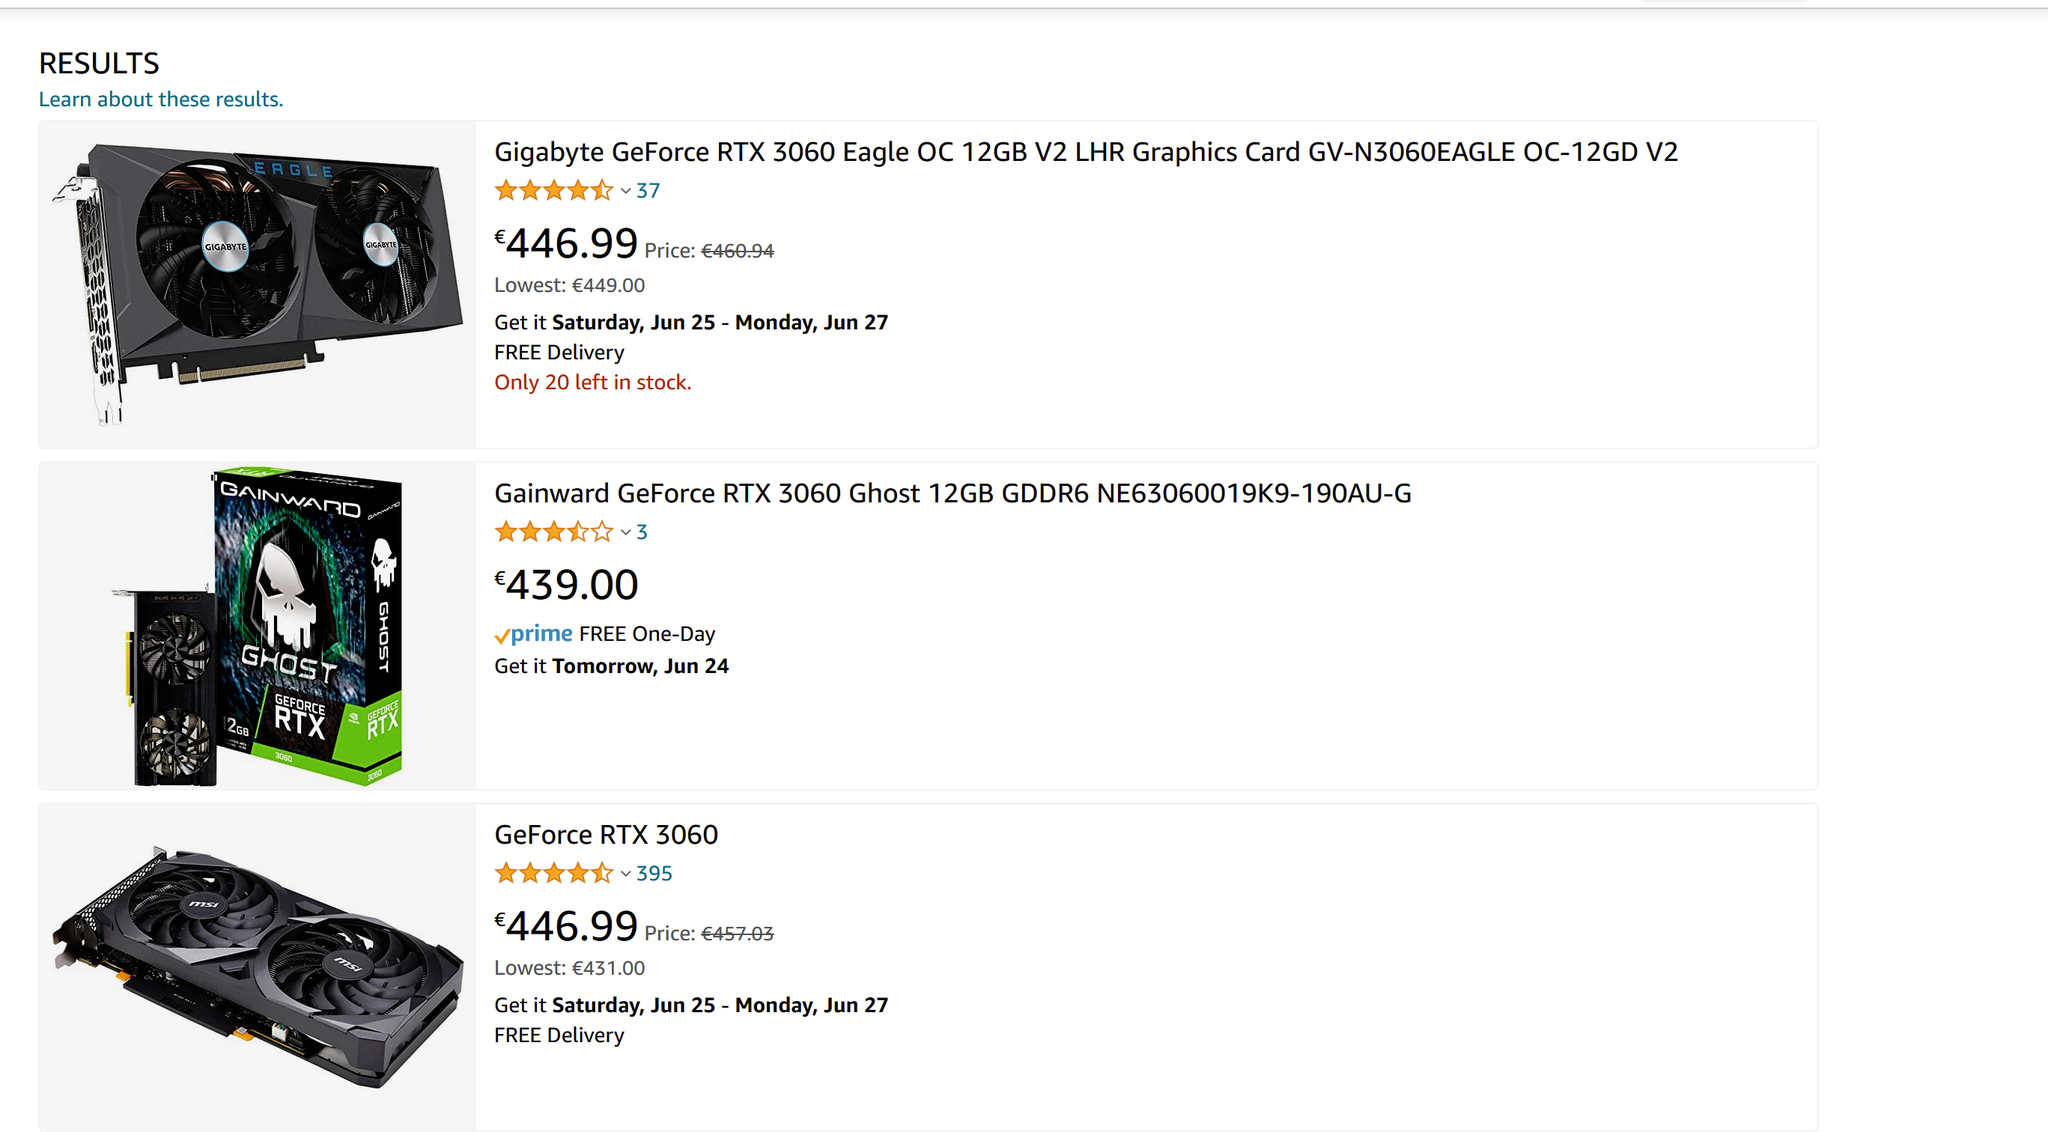Click the struck-through €457.03 list price

click(737, 934)
